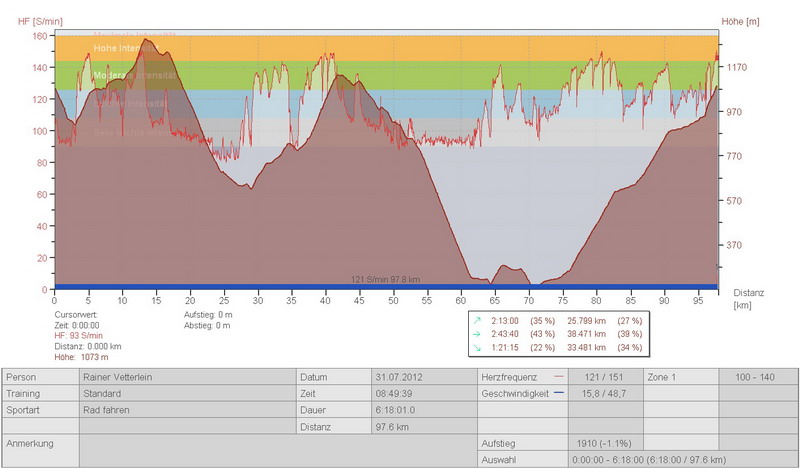The width and height of the screenshot is (800, 469).
Task: Click the blue line marker beside Geschwindigkeit
Action: pos(557,394)
